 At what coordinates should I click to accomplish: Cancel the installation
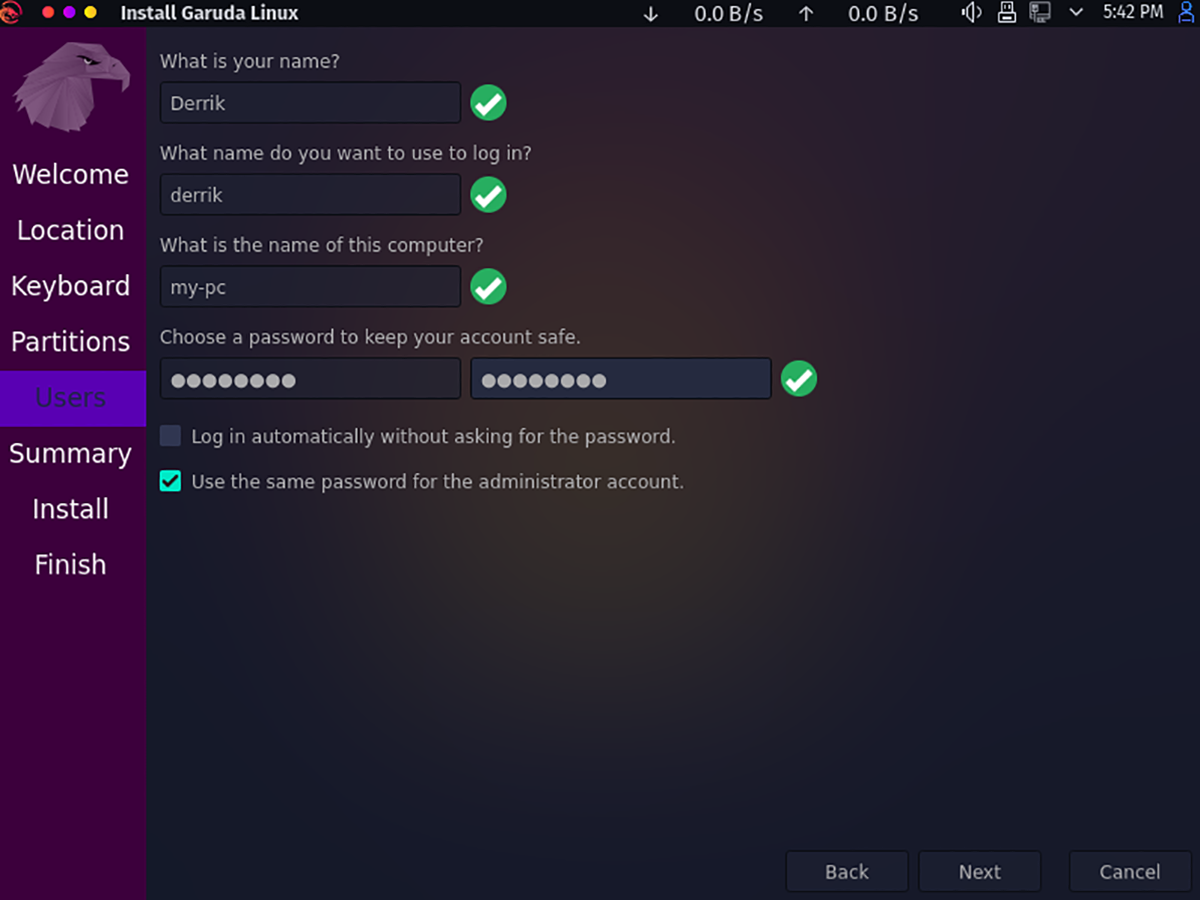[1130, 872]
